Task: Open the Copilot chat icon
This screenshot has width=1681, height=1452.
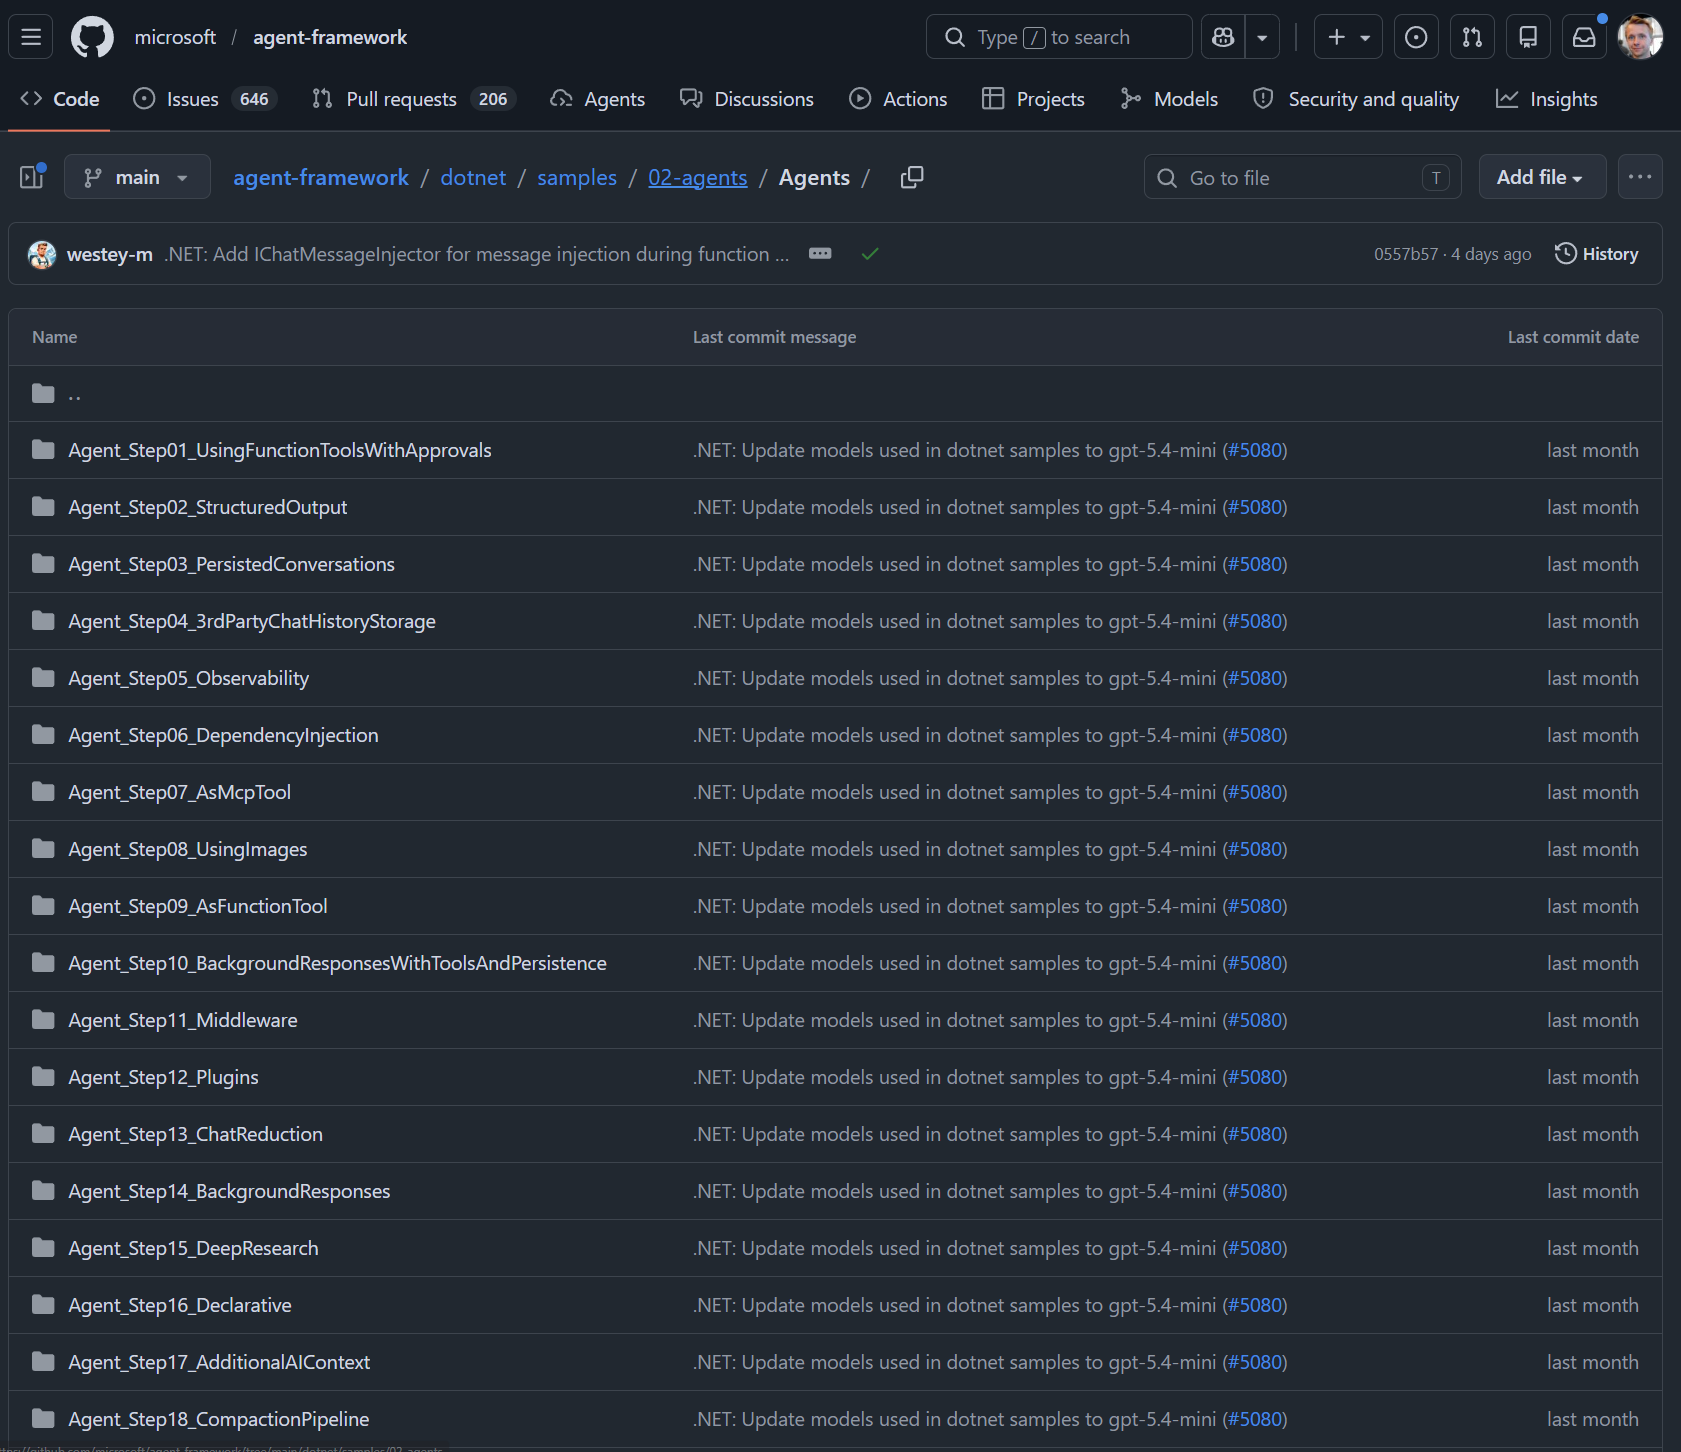Action: 1223,37
